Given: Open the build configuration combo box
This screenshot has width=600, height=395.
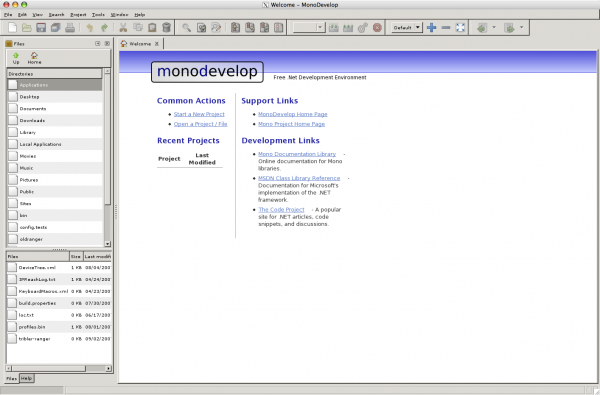Looking at the screenshot, I should (x=309, y=28).
